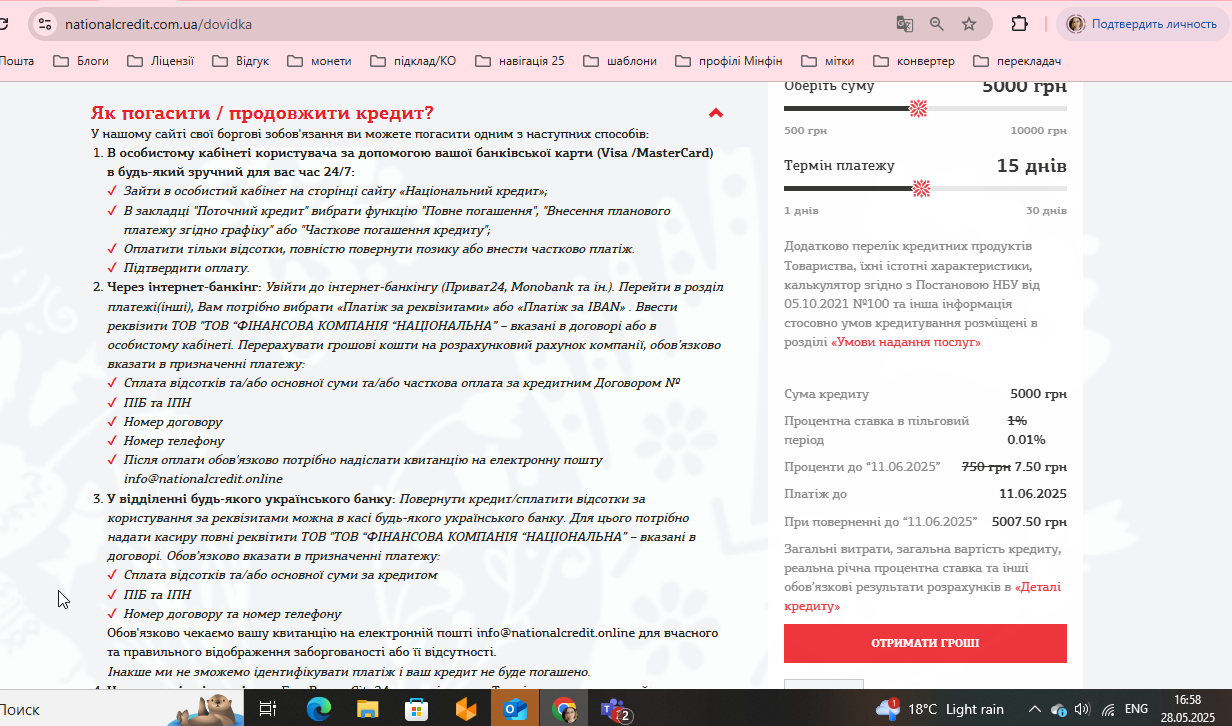Collapse the Як погасити / продовжити кредит section
The image size is (1232, 726).
pos(716,113)
